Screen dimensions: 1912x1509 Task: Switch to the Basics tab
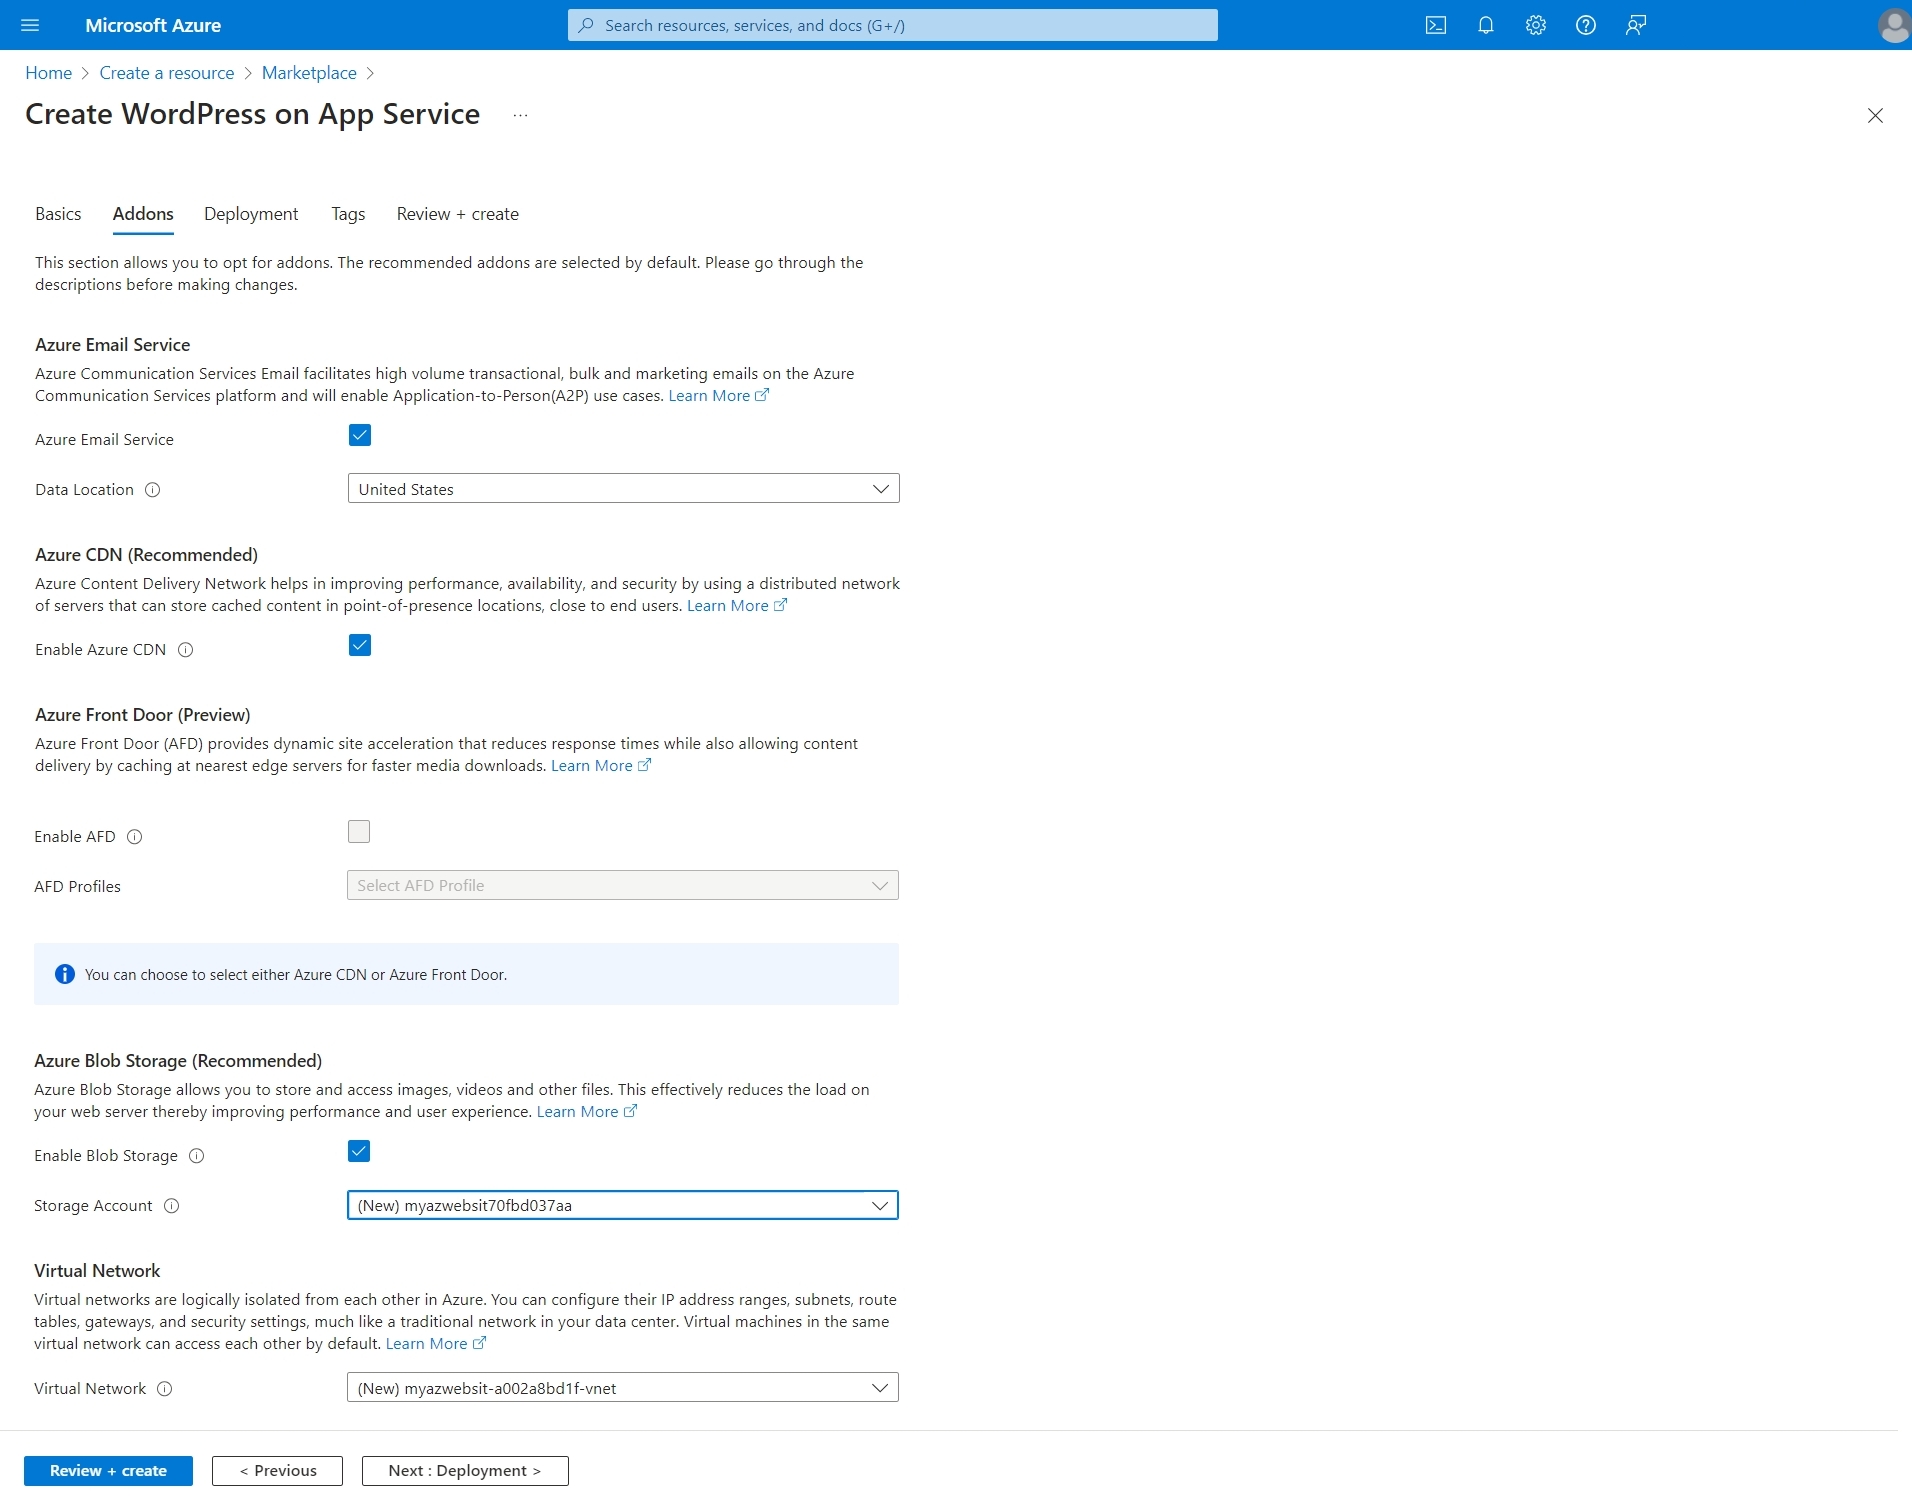(58, 214)
